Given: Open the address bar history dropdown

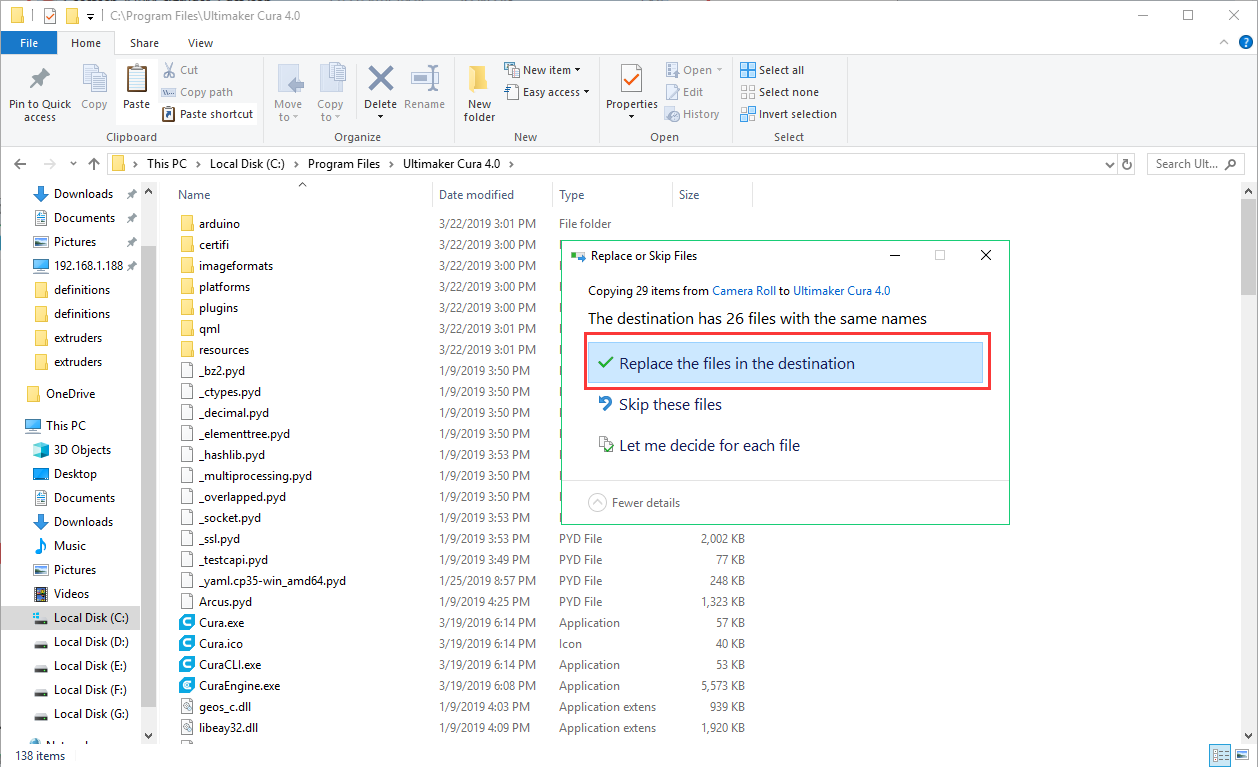Looking at the screenshot, I should click(1109, 164).
